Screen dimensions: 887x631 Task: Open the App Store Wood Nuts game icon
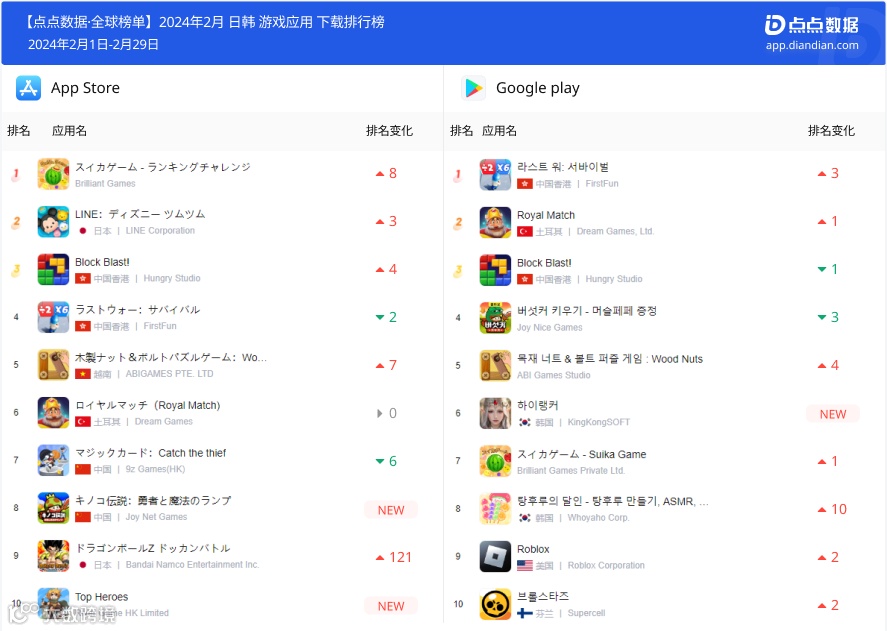tap(53, 365)
